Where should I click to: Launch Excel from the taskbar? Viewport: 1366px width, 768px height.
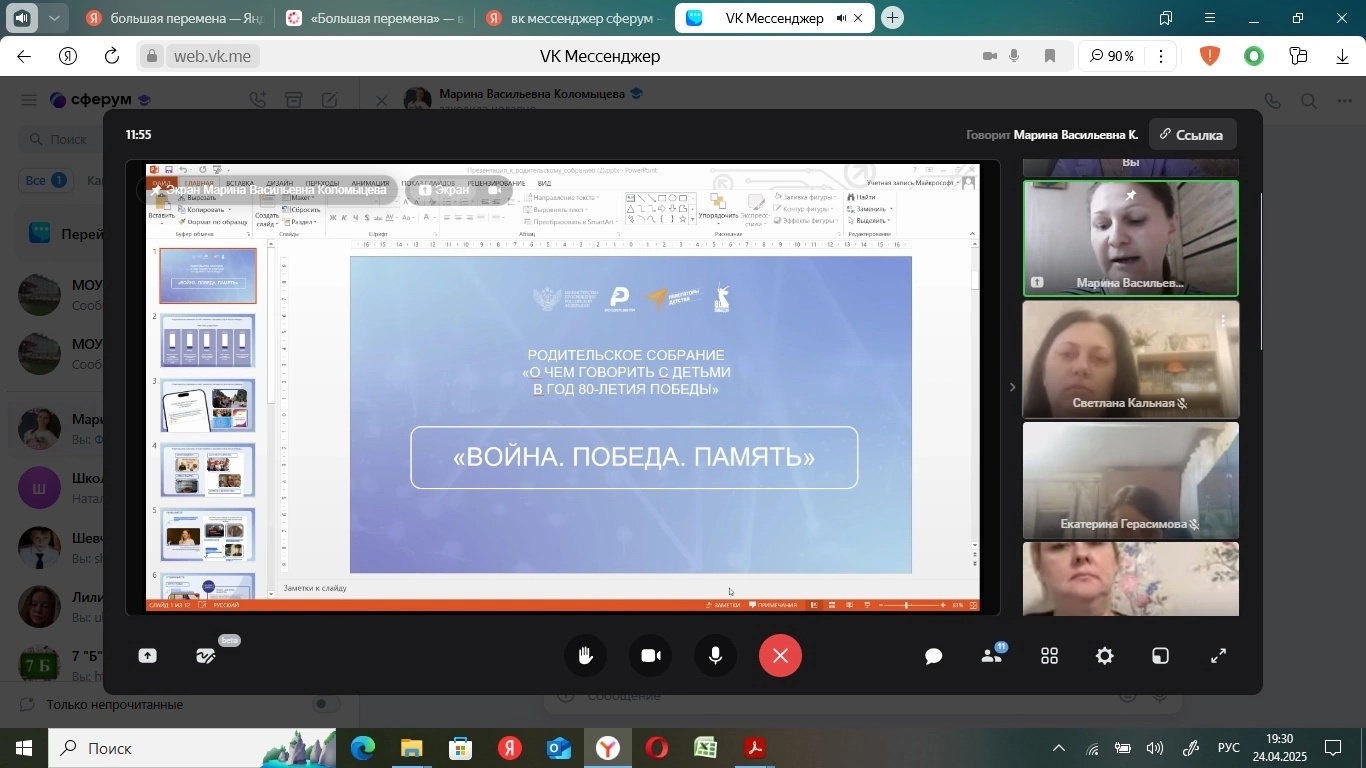click(x=705, y=748)
